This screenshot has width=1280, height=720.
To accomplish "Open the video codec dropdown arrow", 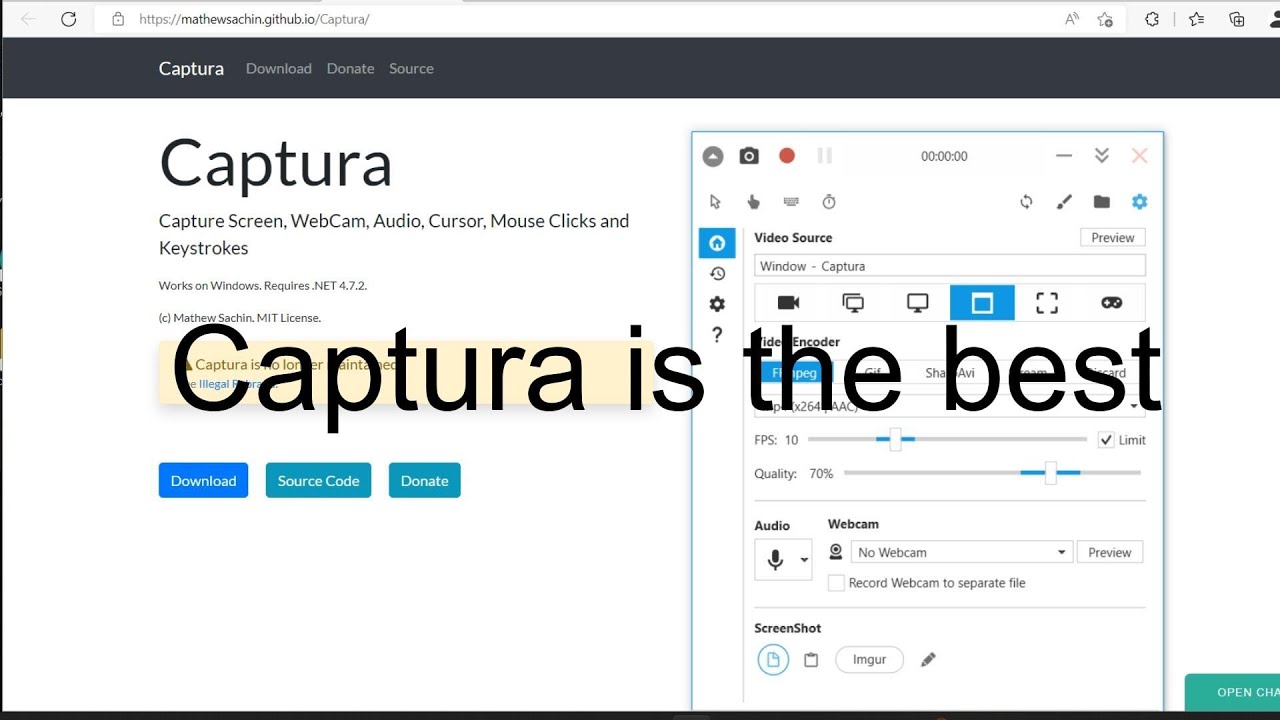I will [x=1135, y=406].
